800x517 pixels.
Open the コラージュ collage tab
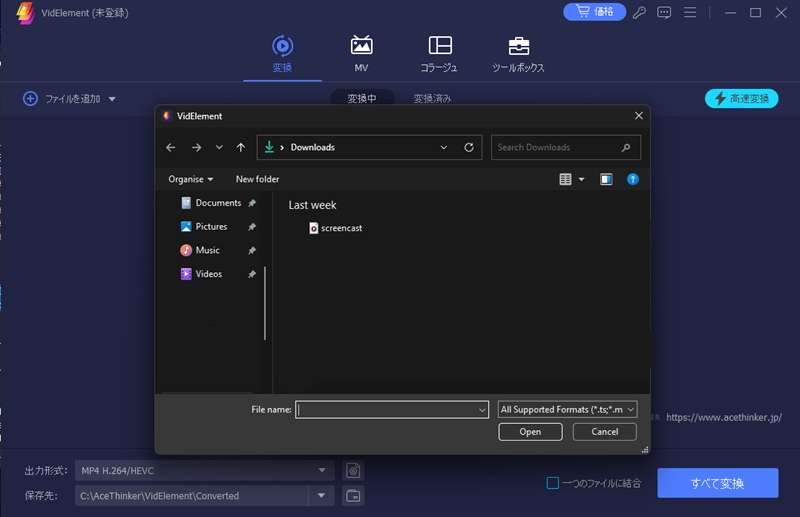439,54
